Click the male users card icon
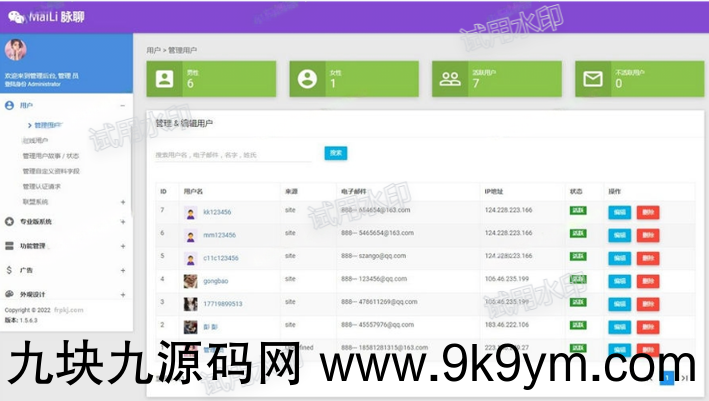The height and width of the screenshot is (401, 709). (164, 79)
